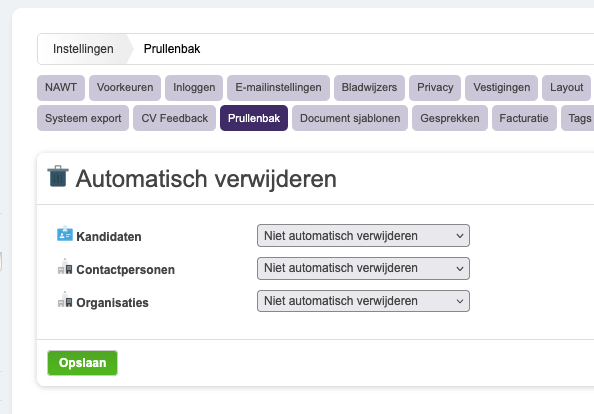Select the Vestigingen tab

pos(502,87)
